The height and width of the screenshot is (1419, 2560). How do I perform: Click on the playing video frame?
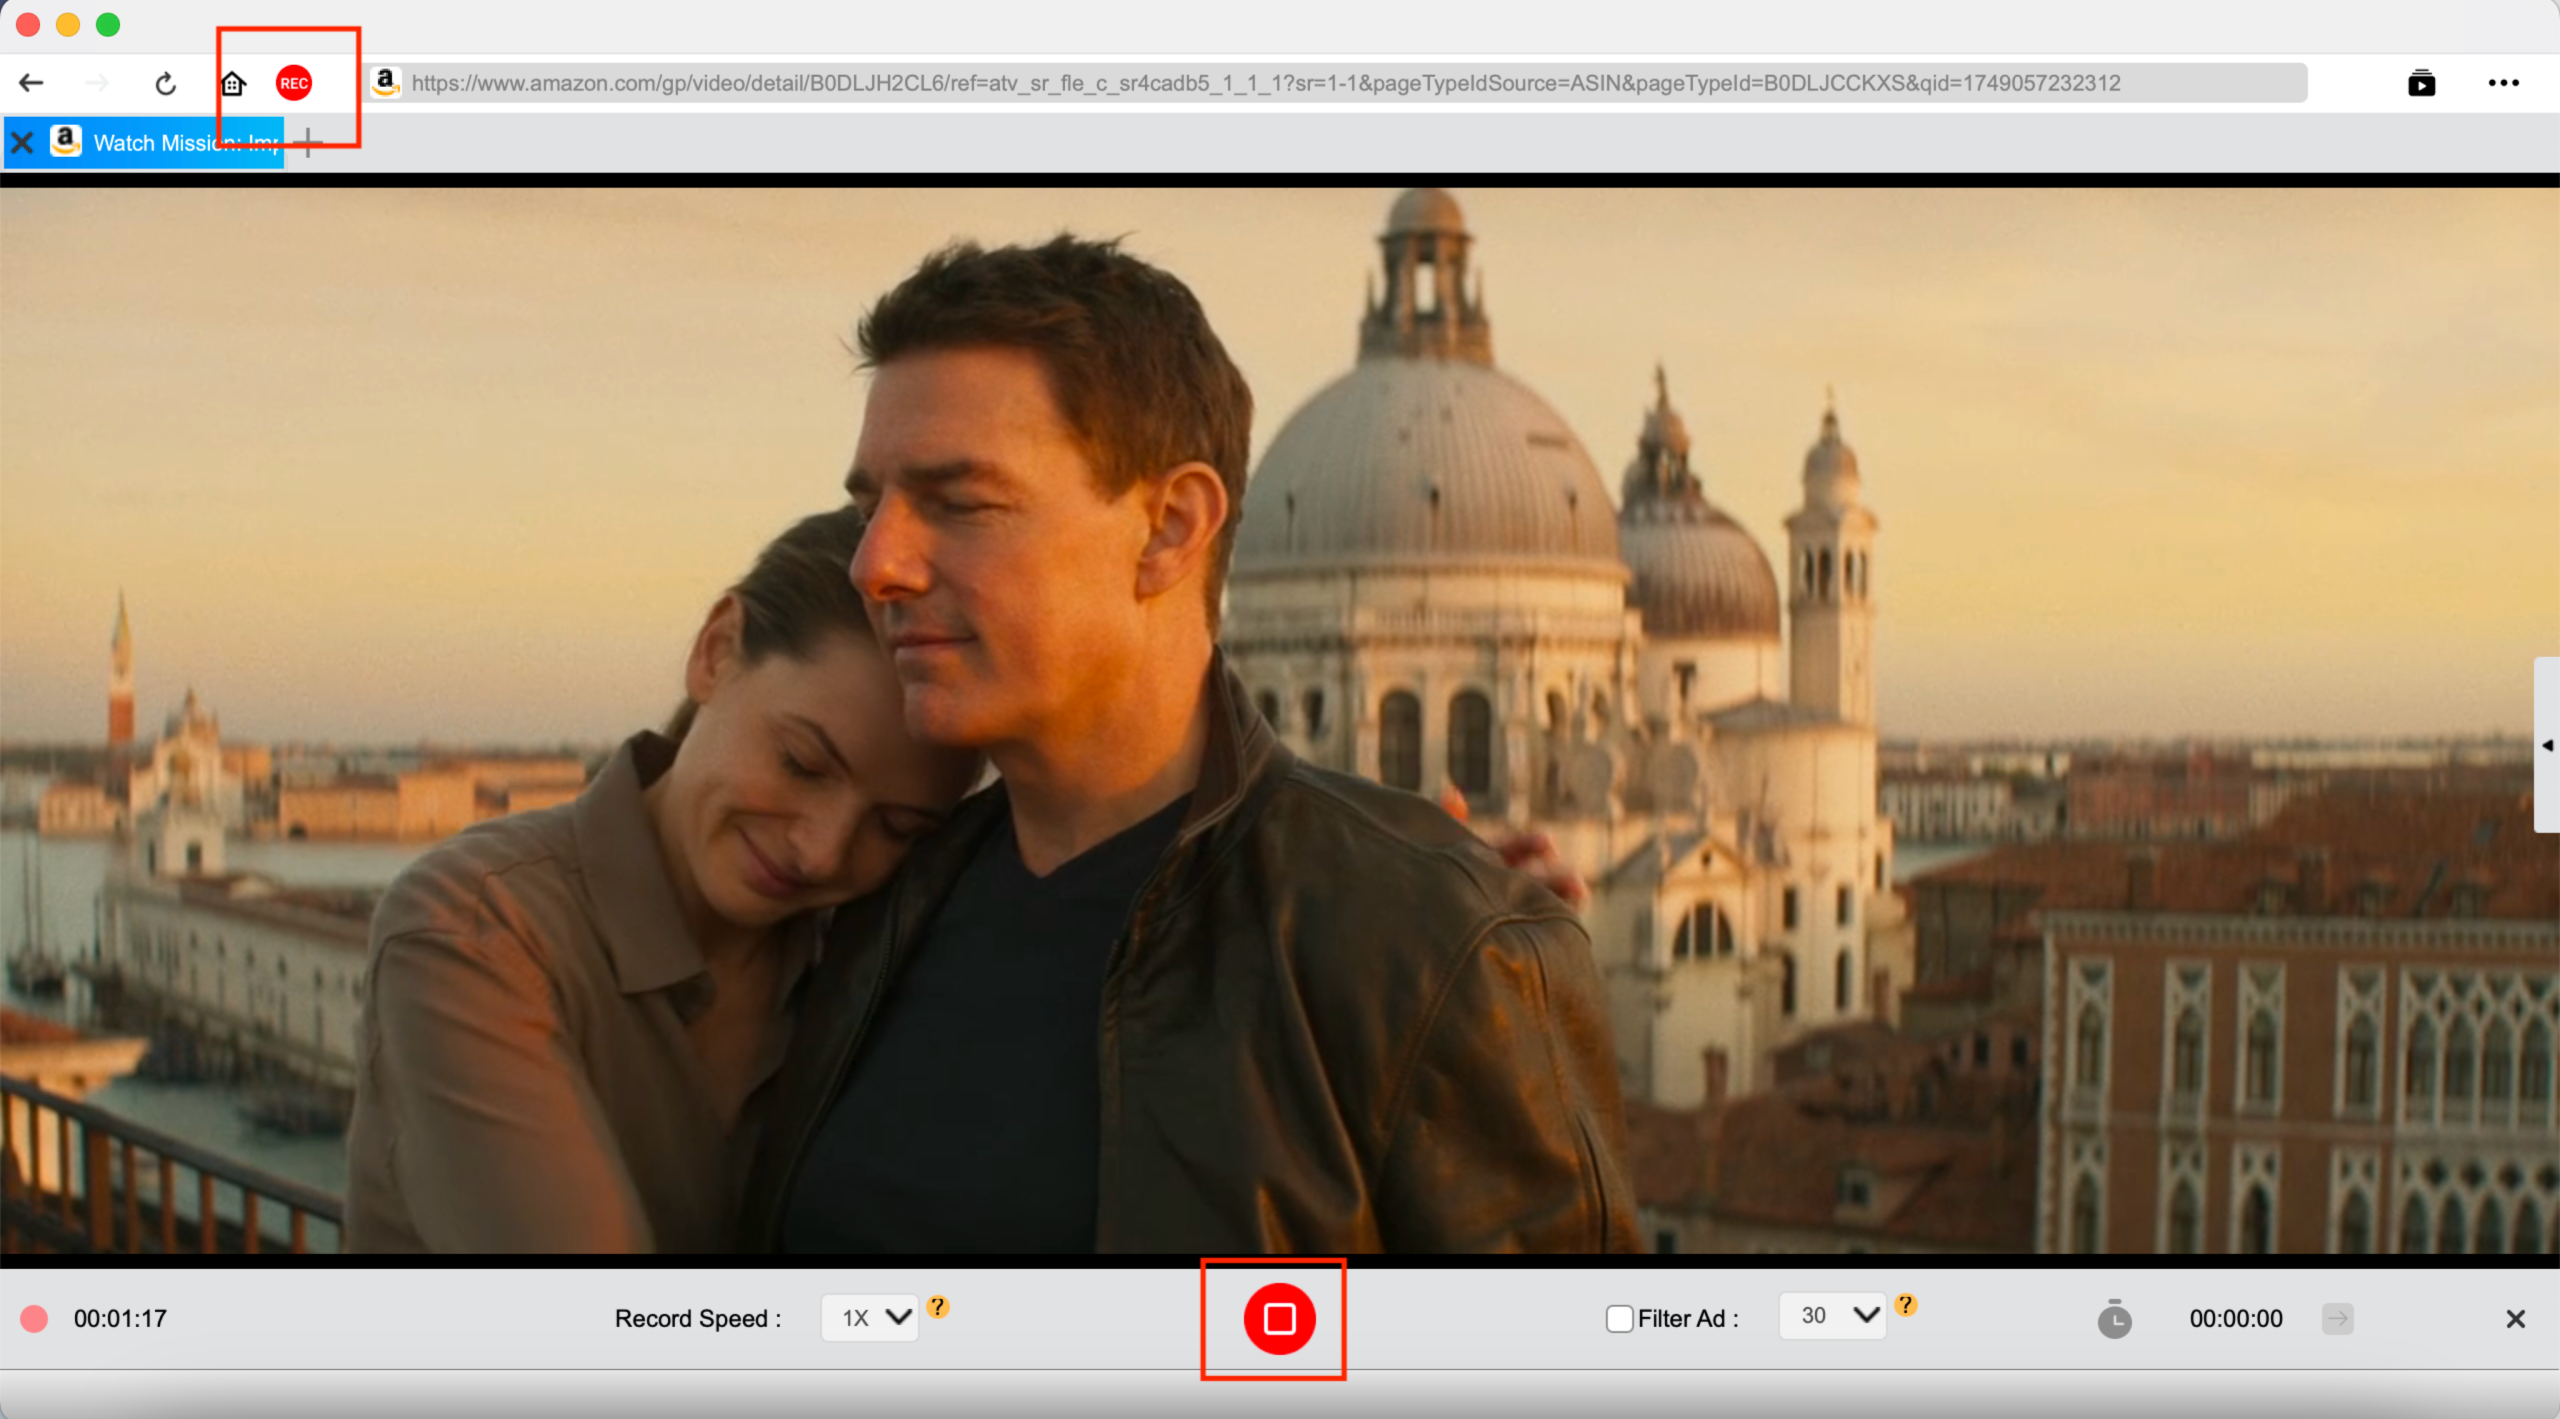tap(1280, 720)
